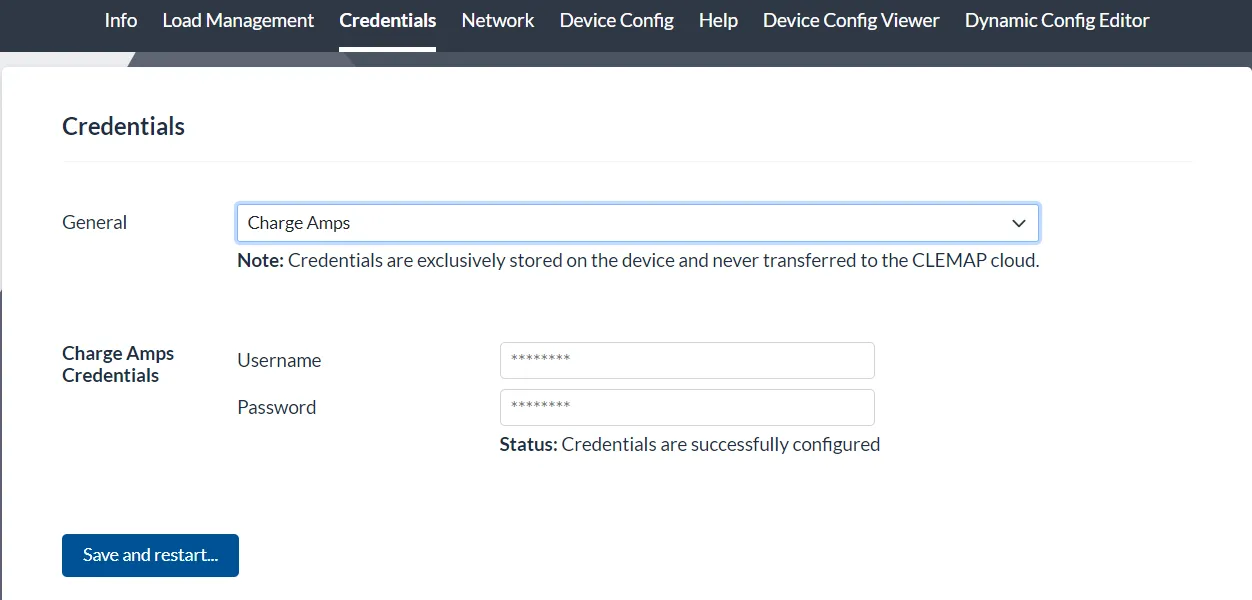The width and height of the screenshot is (1252, 600).
Task: Click the Password input field
Action: (x=687, y=407)
